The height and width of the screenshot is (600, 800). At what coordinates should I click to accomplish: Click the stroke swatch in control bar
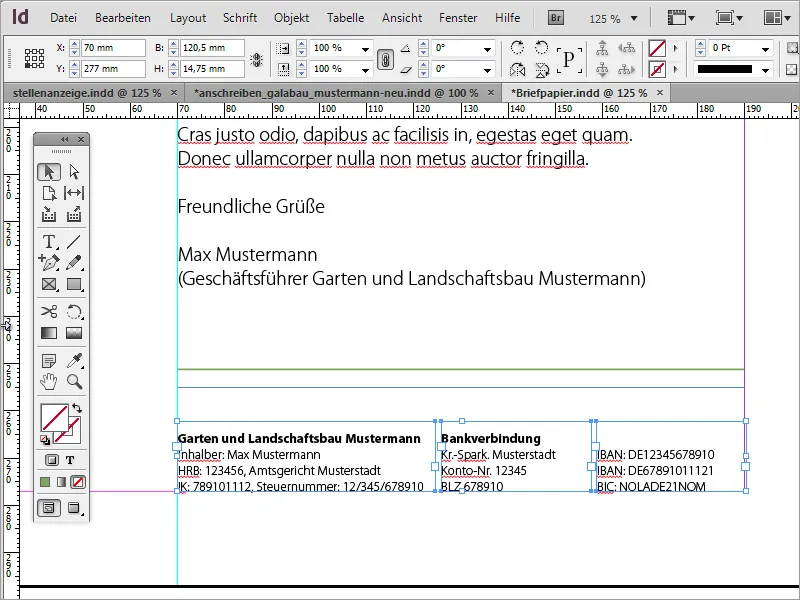pos(657,69)
